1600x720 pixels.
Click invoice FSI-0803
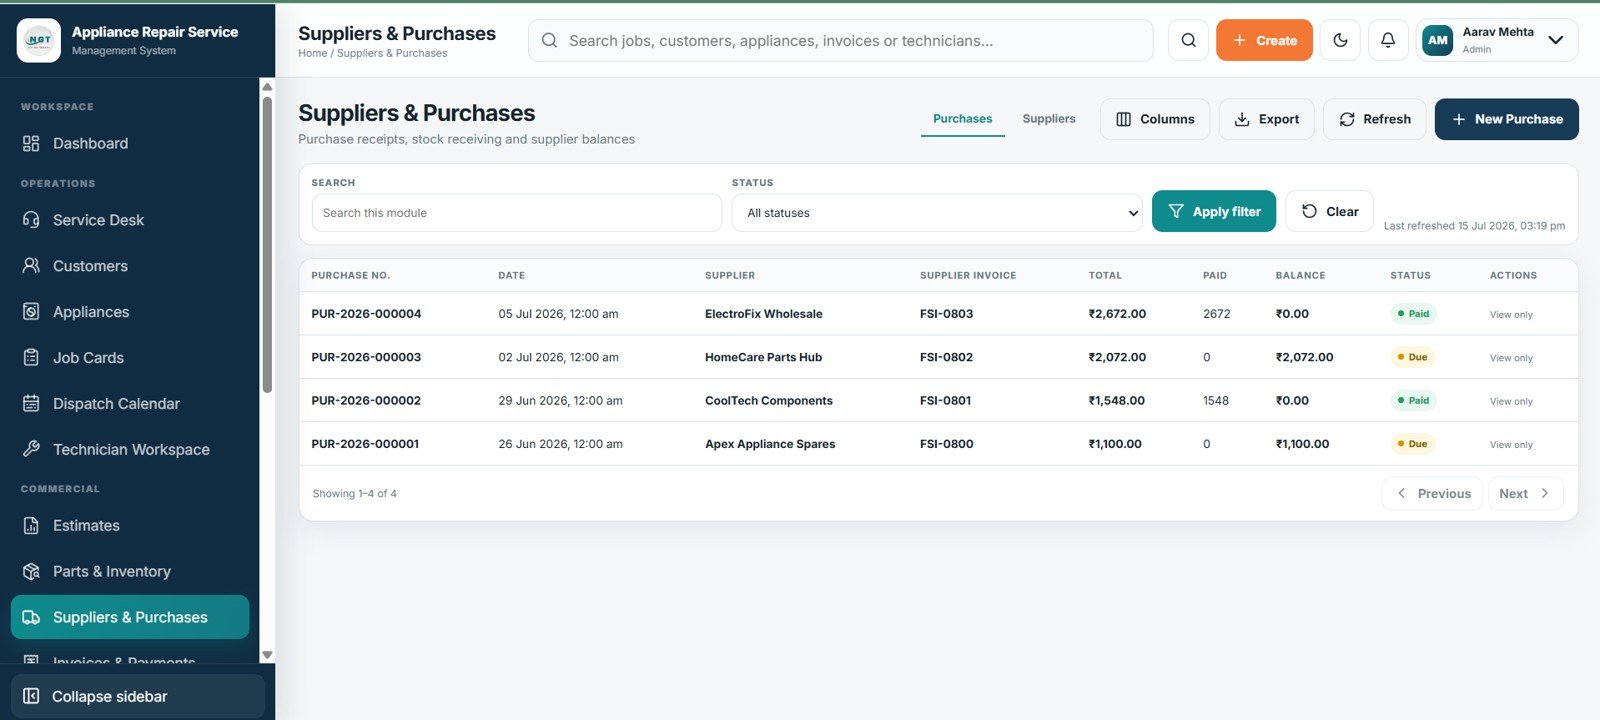coord(946,314)
